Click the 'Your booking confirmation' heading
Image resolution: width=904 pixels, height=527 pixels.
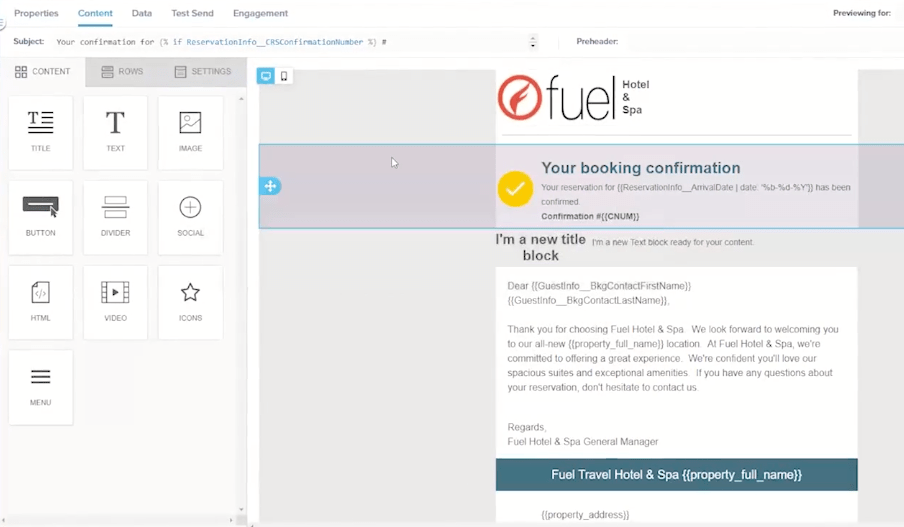click(x=641, y=168)
